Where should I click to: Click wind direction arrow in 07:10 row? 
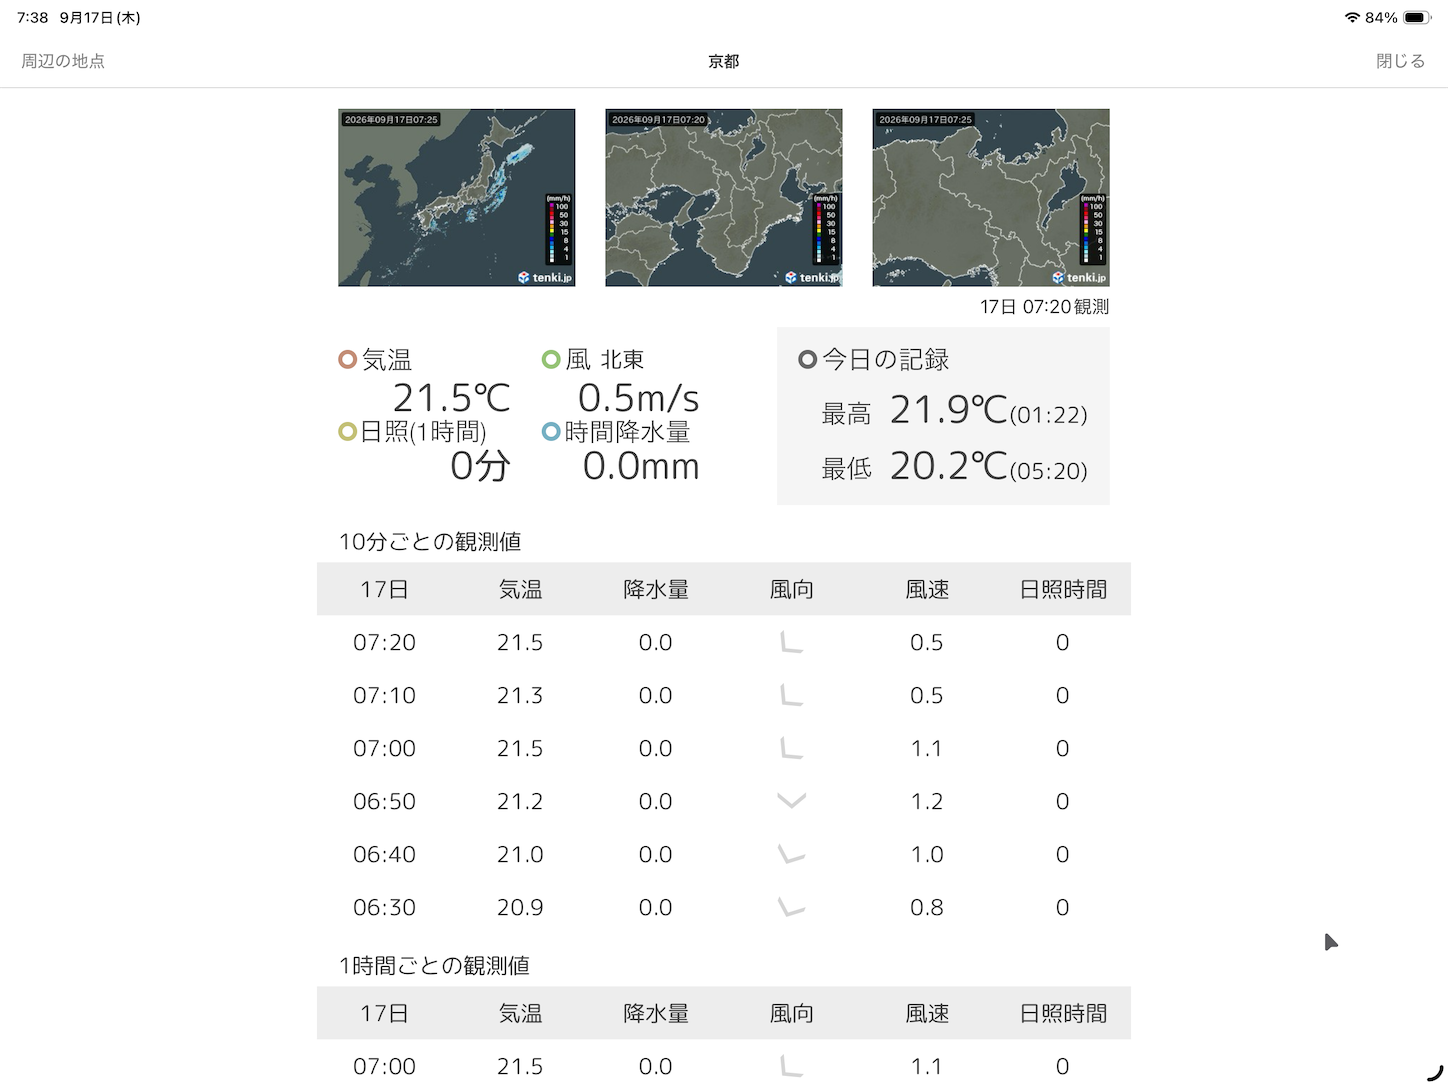click(x=791, y=695)
